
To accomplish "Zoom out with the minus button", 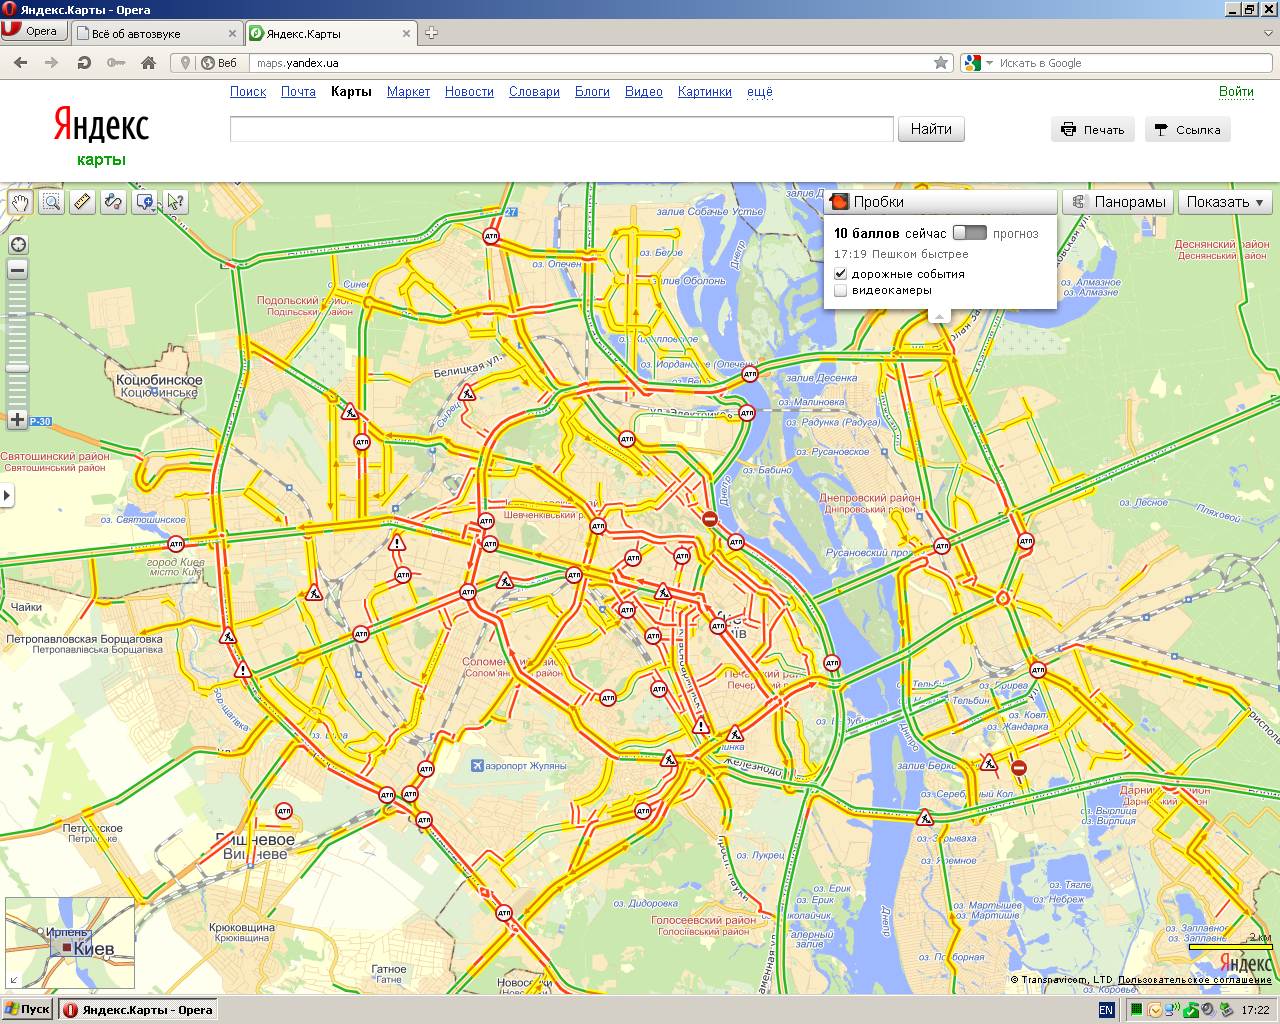I will click(17, 270).
